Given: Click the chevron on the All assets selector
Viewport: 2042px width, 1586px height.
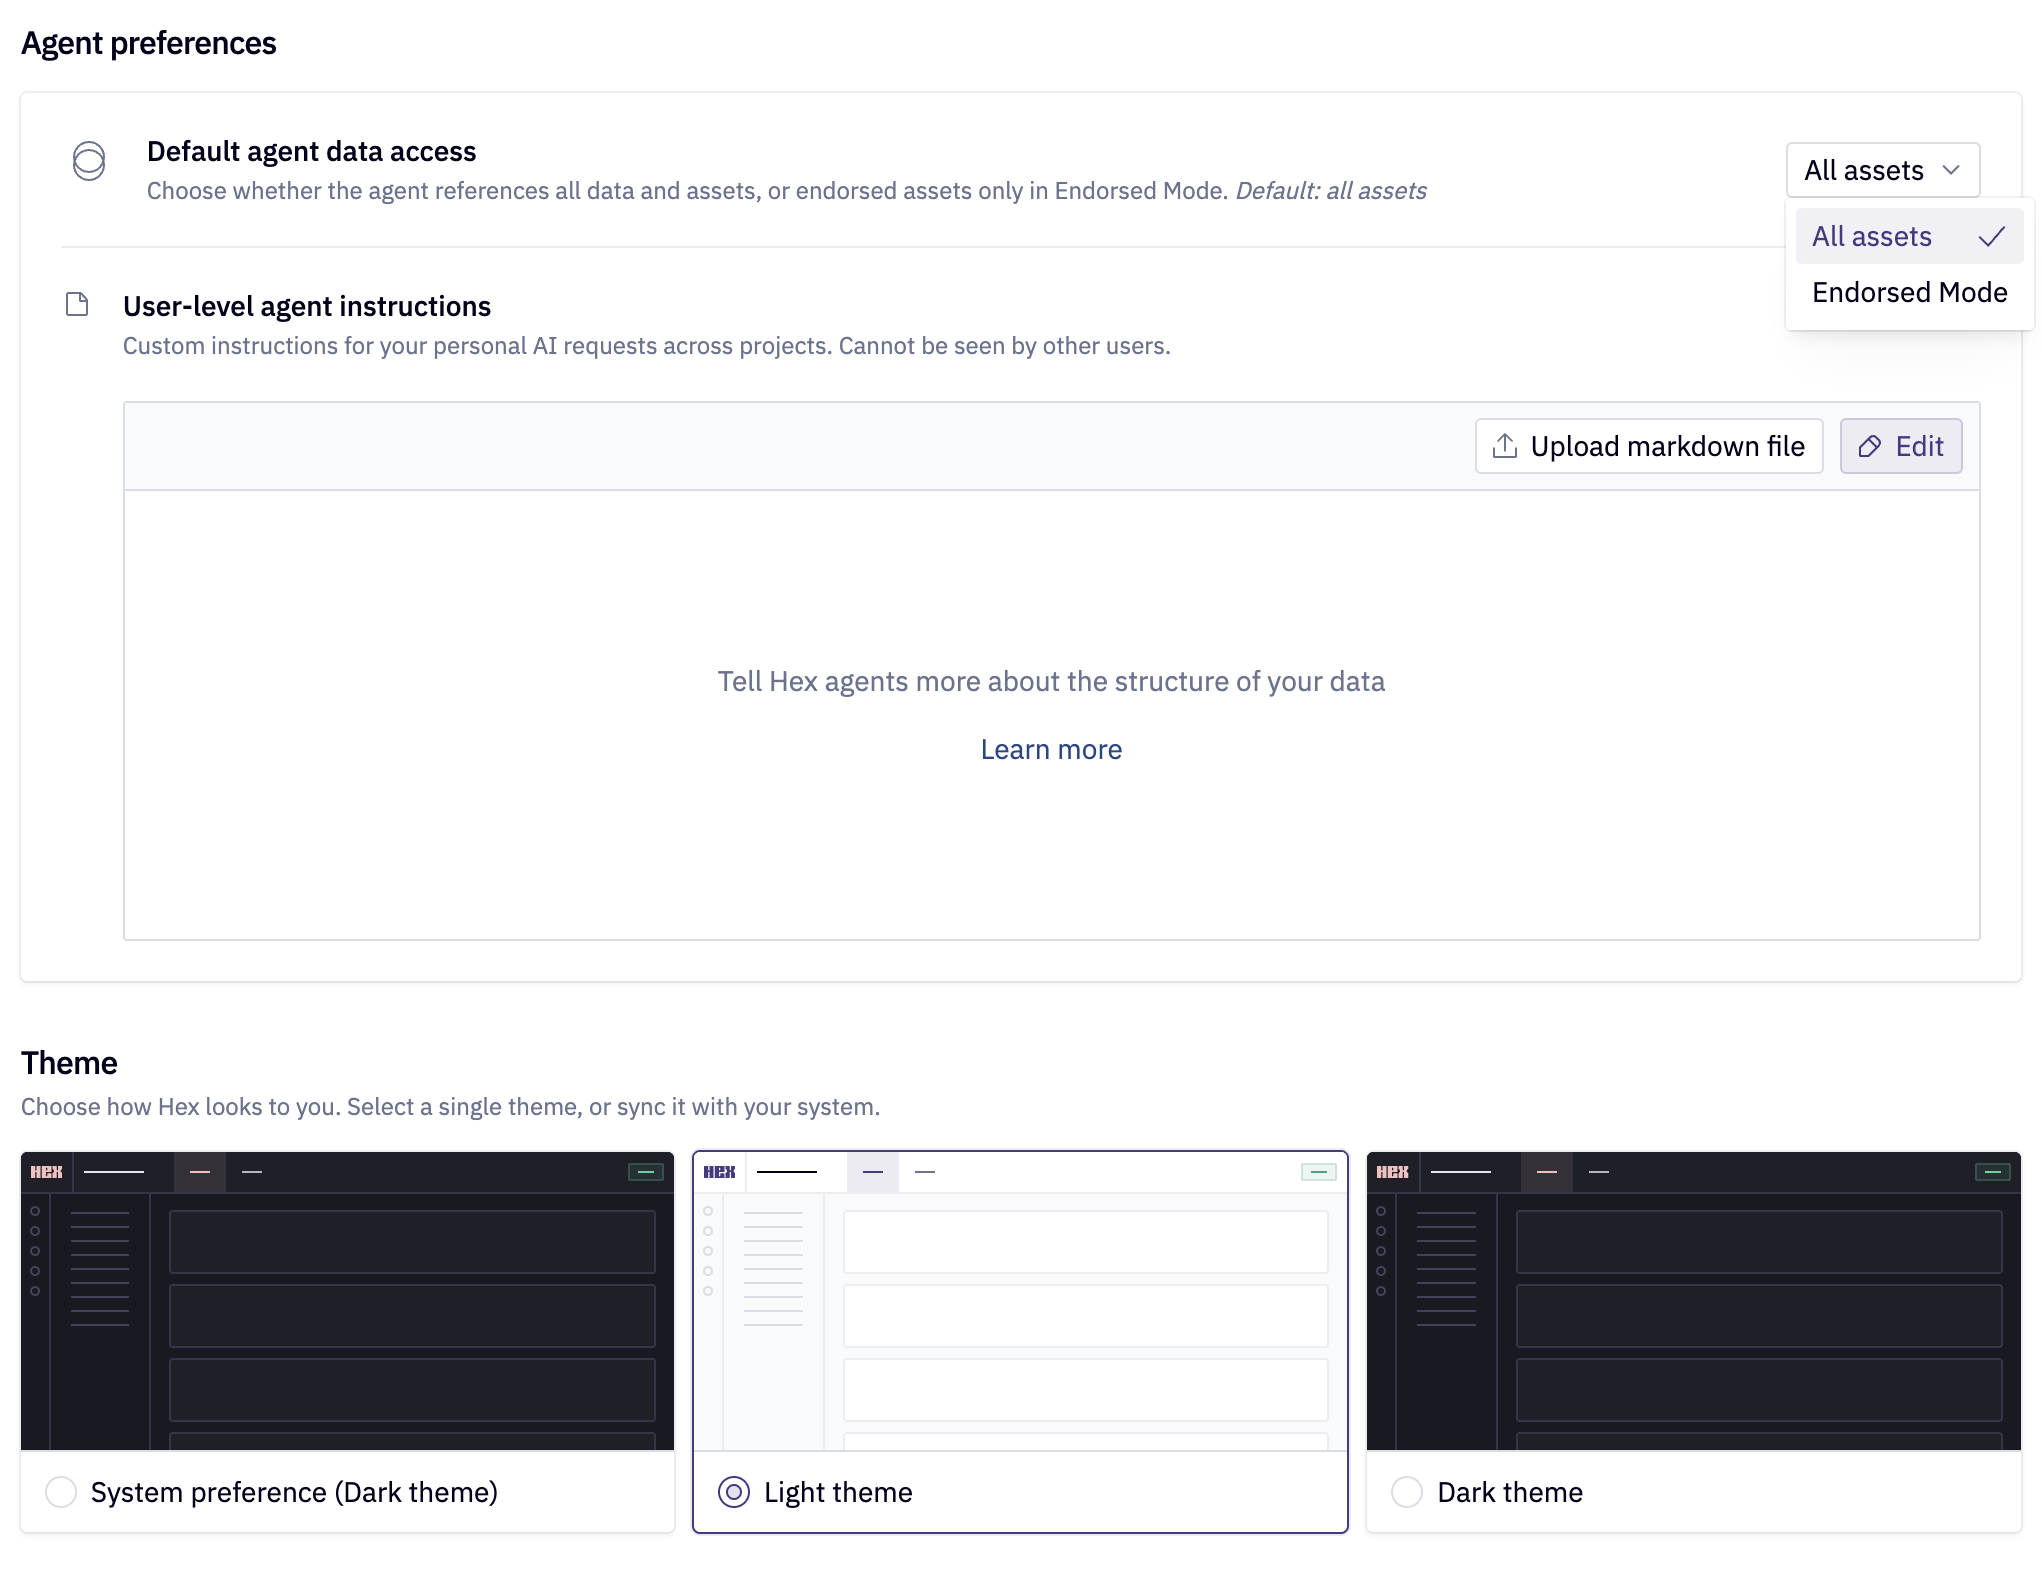Looking at the screenshot, I should (1949, 170).
